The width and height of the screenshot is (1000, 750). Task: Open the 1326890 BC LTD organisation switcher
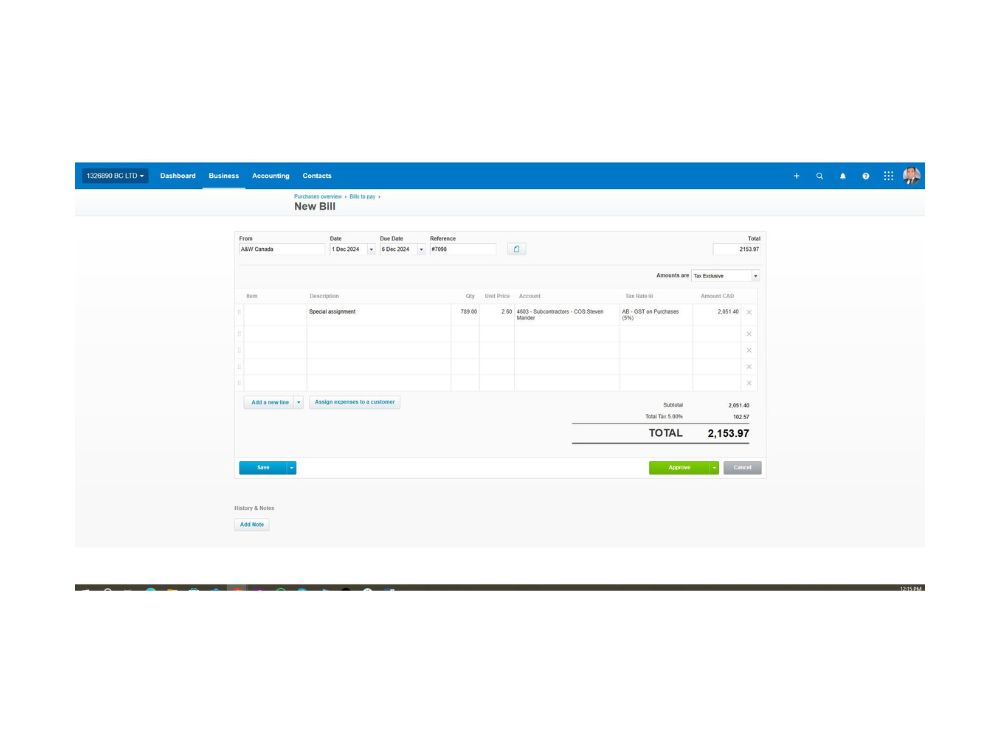click(115, 175)
